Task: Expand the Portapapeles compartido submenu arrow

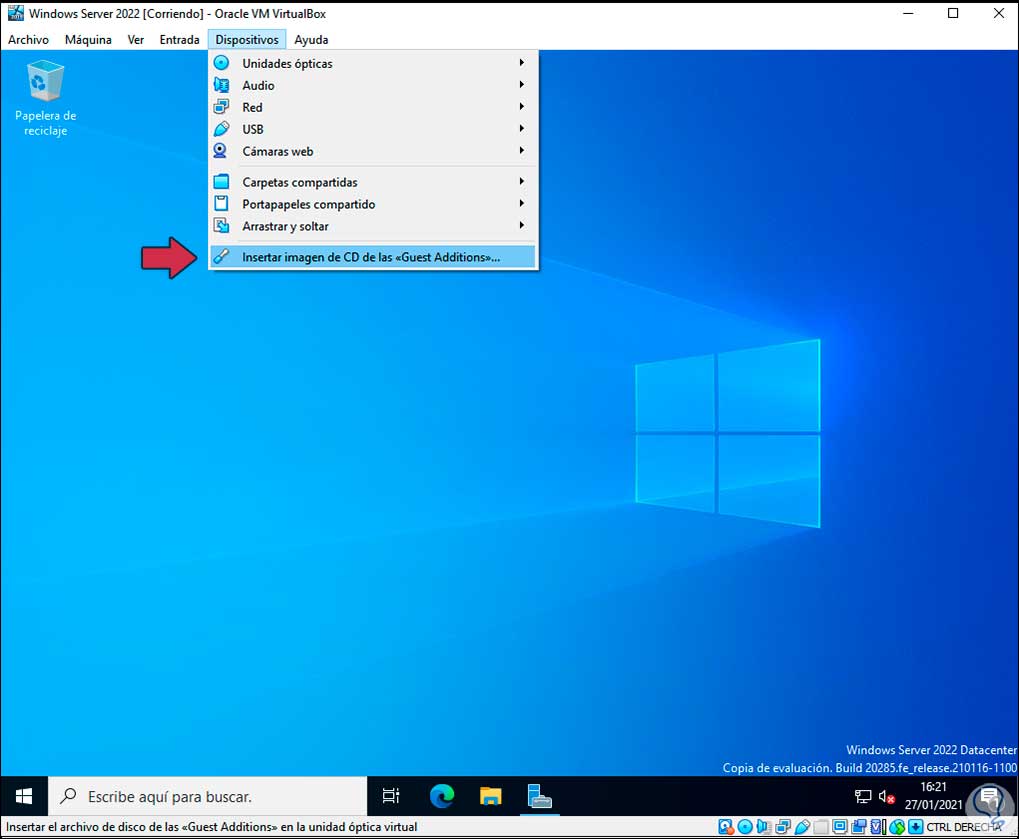Action: click(521, 203)
